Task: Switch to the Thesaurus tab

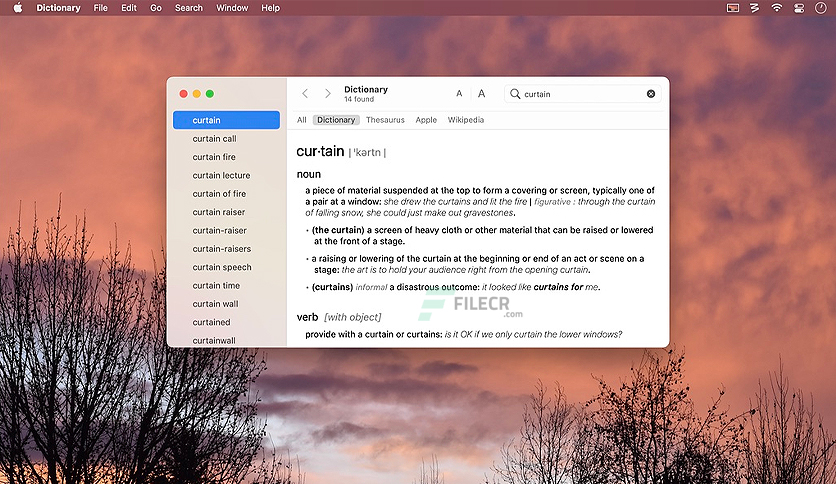Action: (385, 120)
